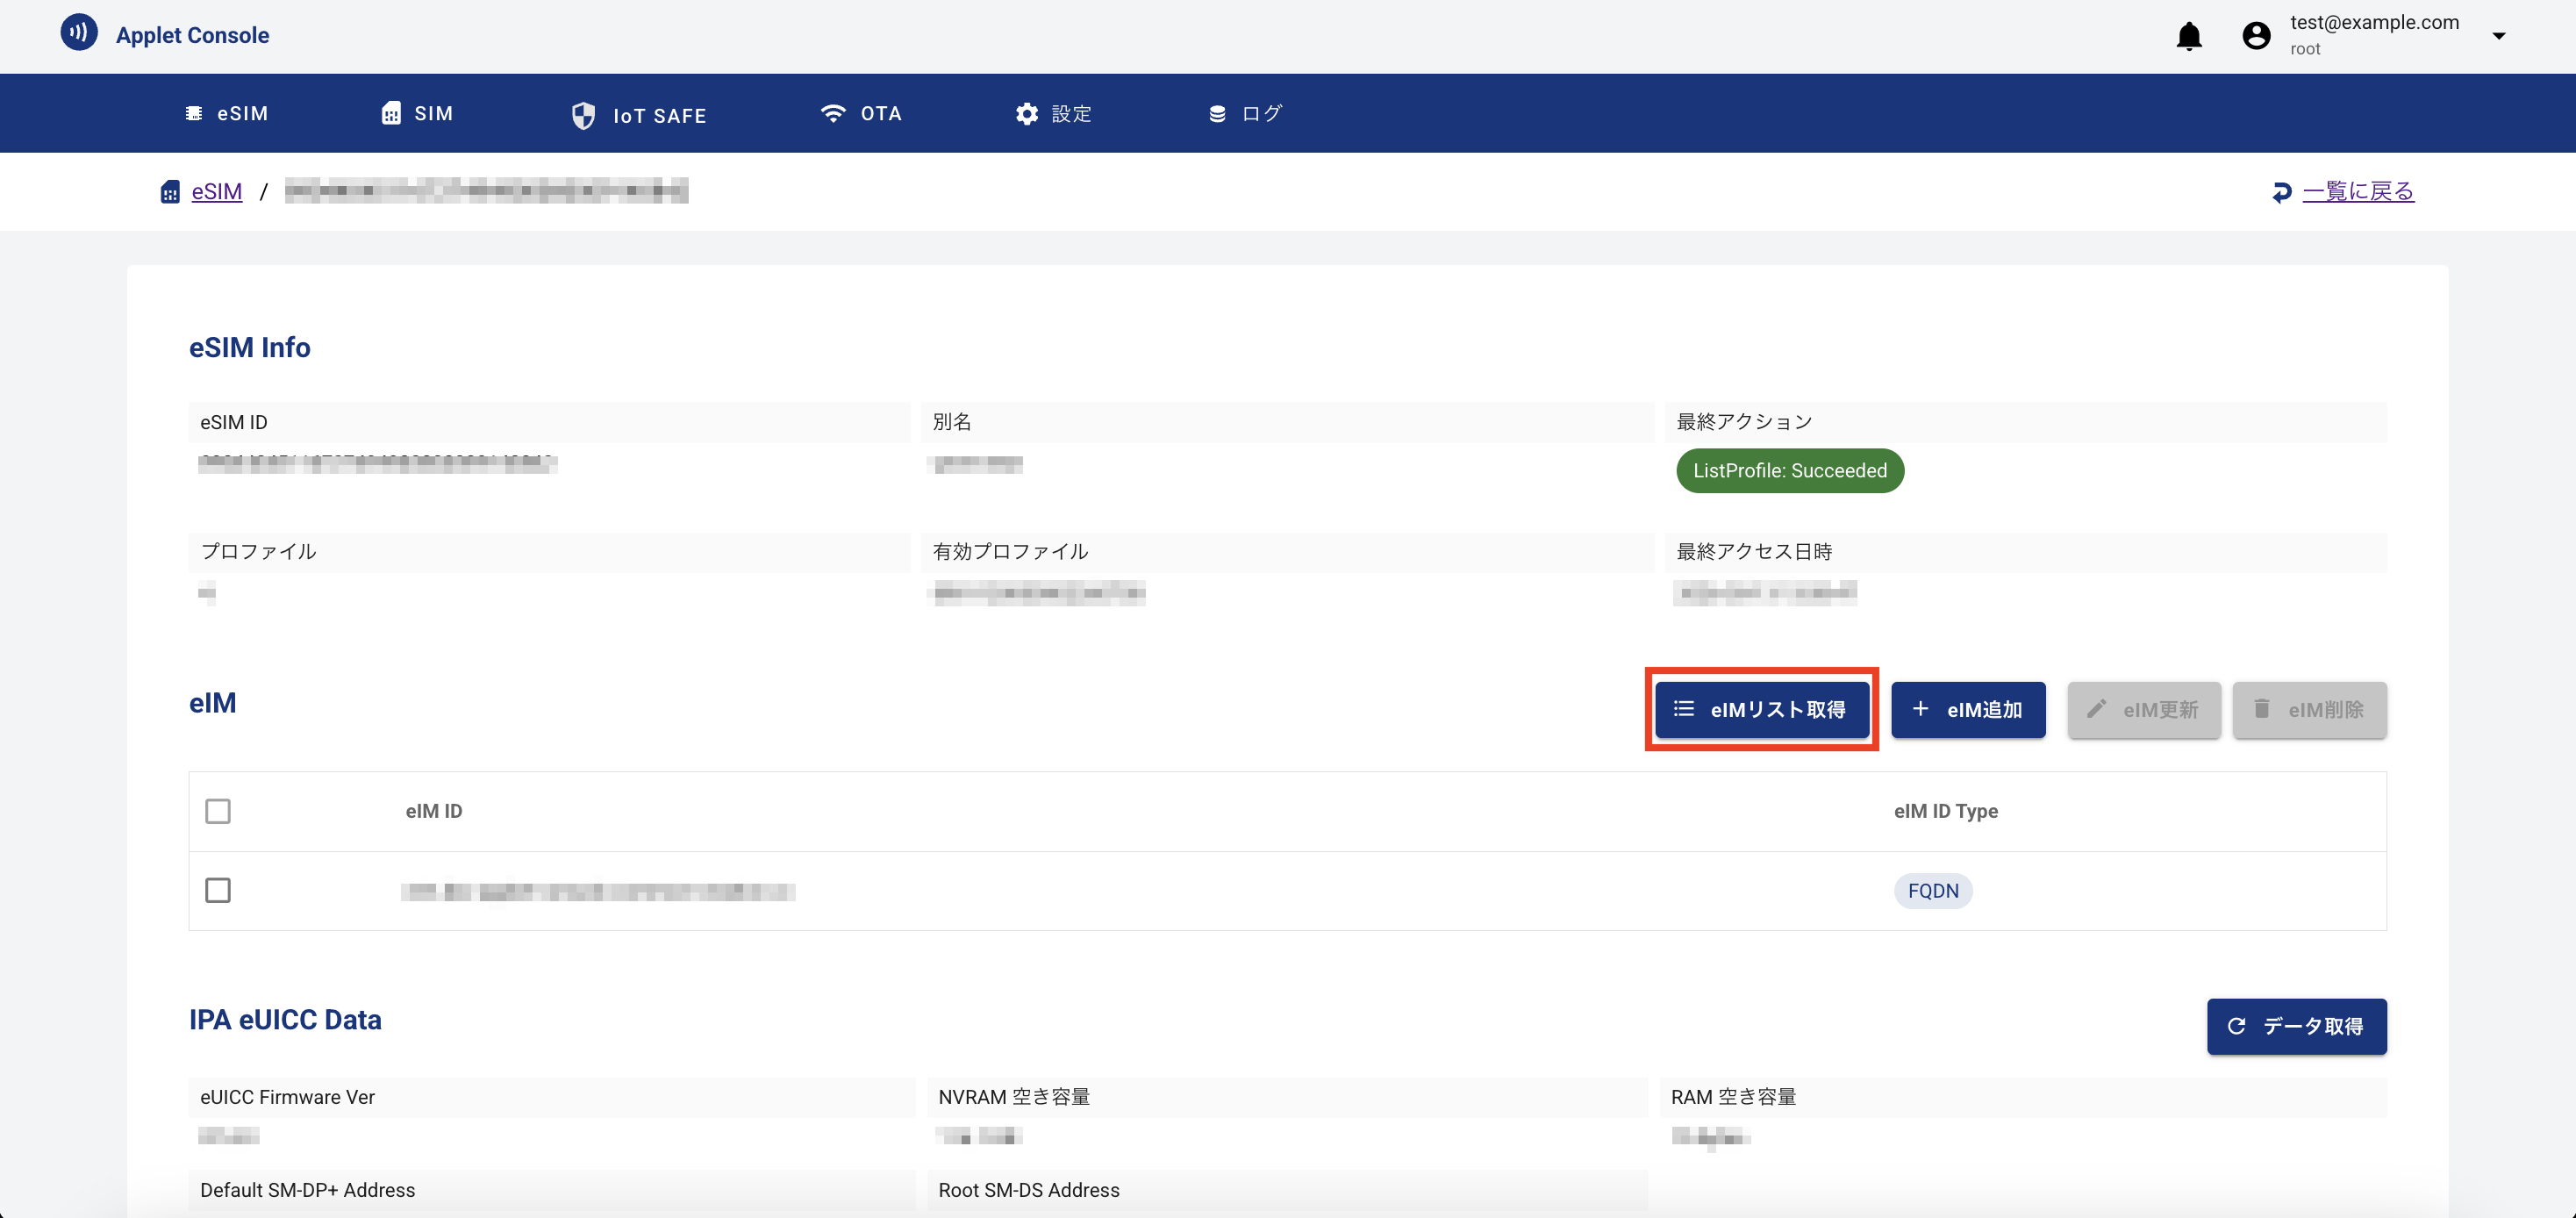Open the SIM navigation menu
The image size is (2576, 1218).
click(417, 114)
